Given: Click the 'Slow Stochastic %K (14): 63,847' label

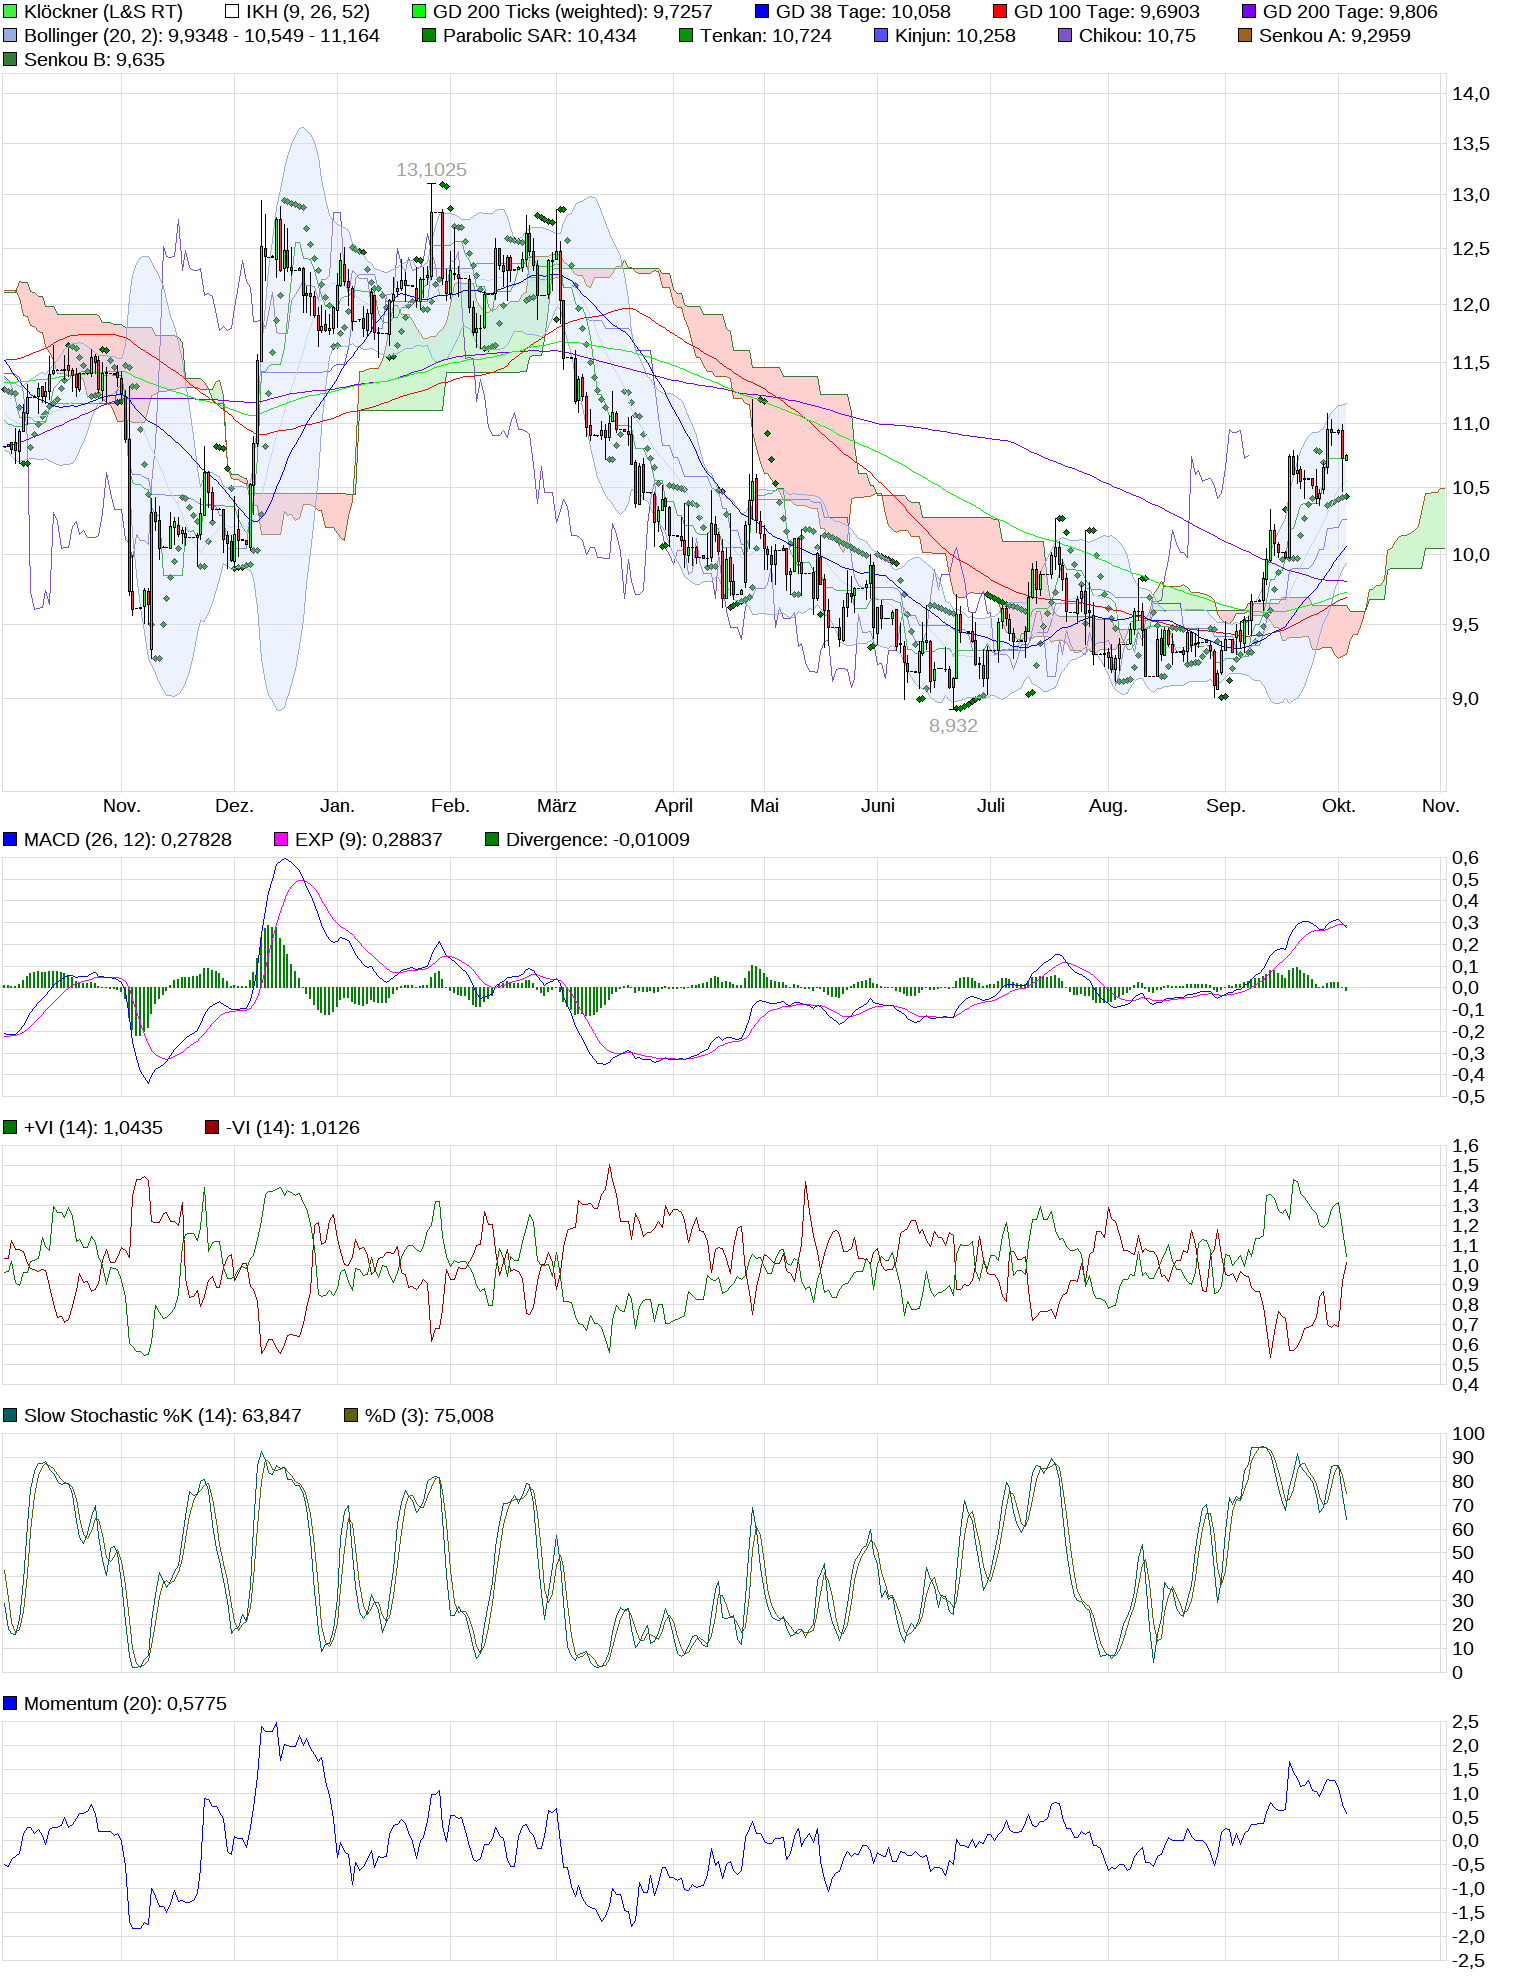Looking at the screenshot, I should 163,1416.
